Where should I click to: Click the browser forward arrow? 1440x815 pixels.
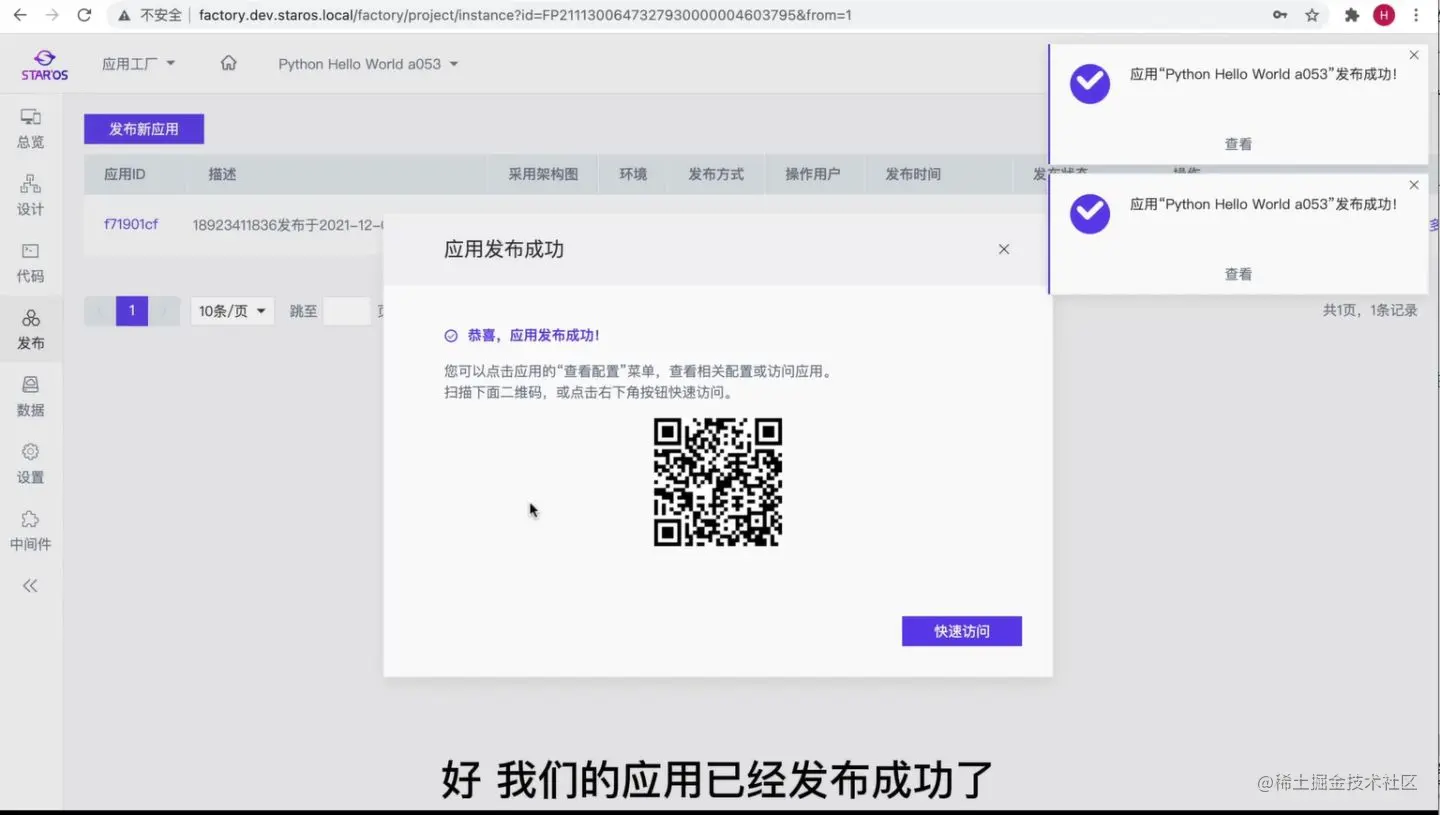coord(52,15)
